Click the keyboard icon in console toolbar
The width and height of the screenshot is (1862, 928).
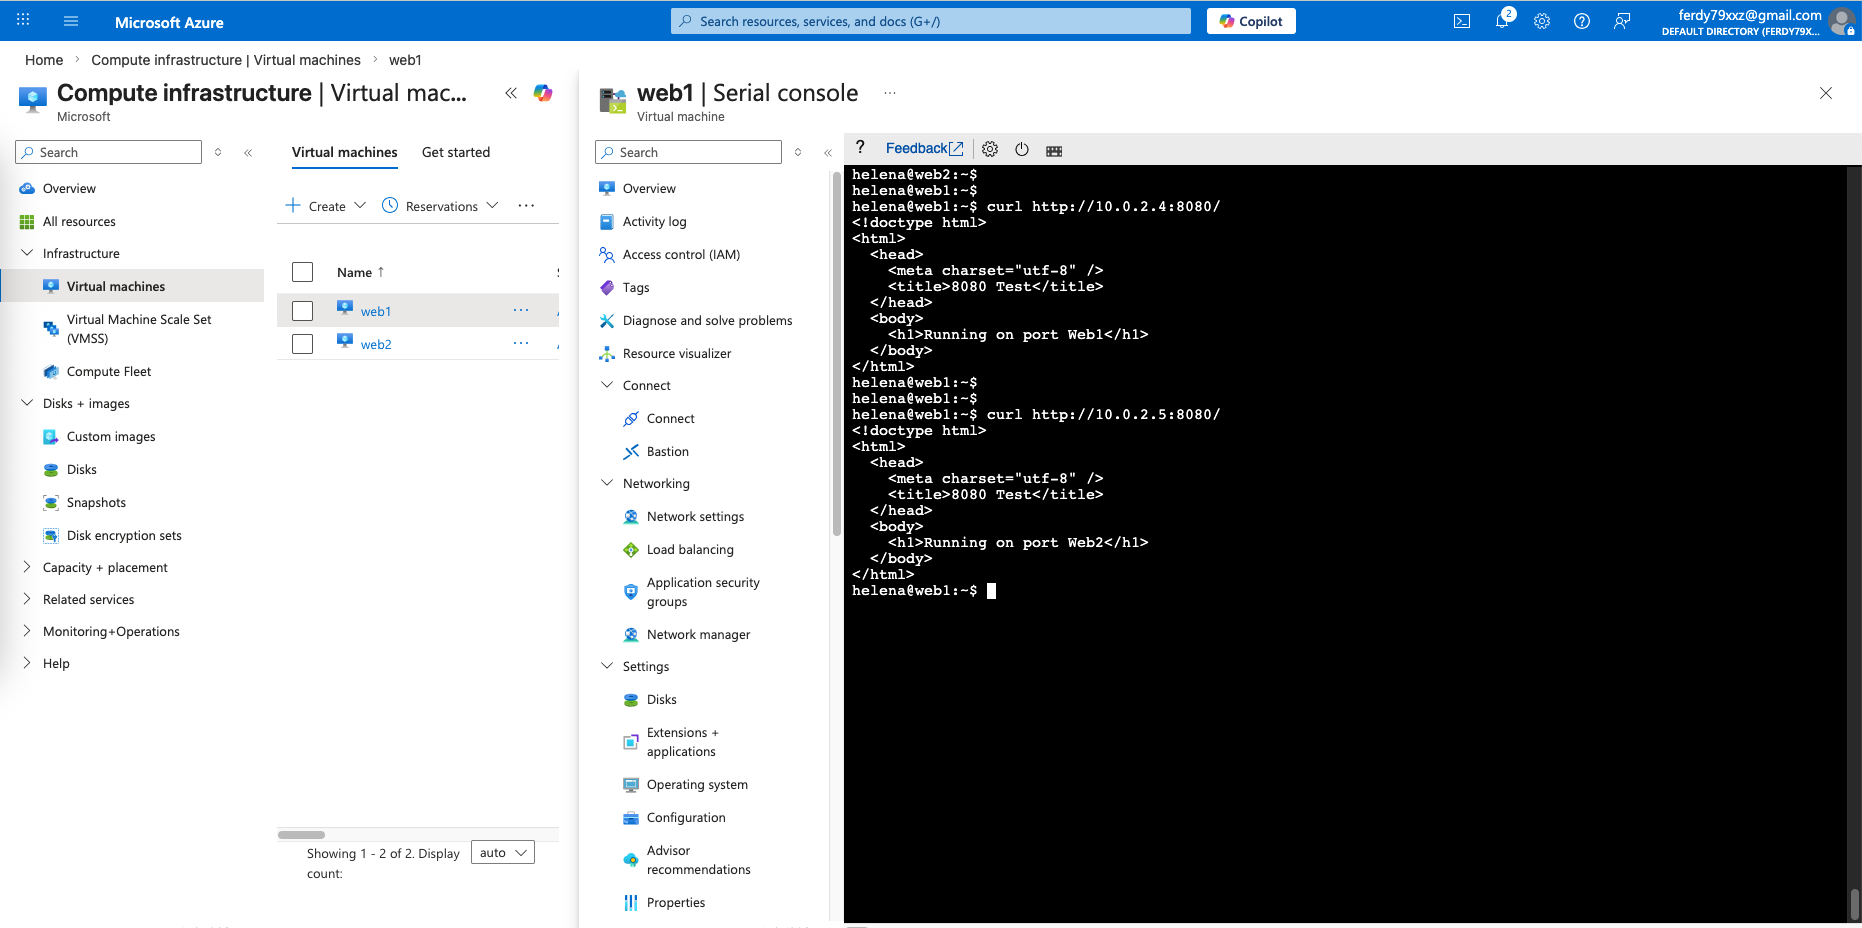(x=1054, y=150)
